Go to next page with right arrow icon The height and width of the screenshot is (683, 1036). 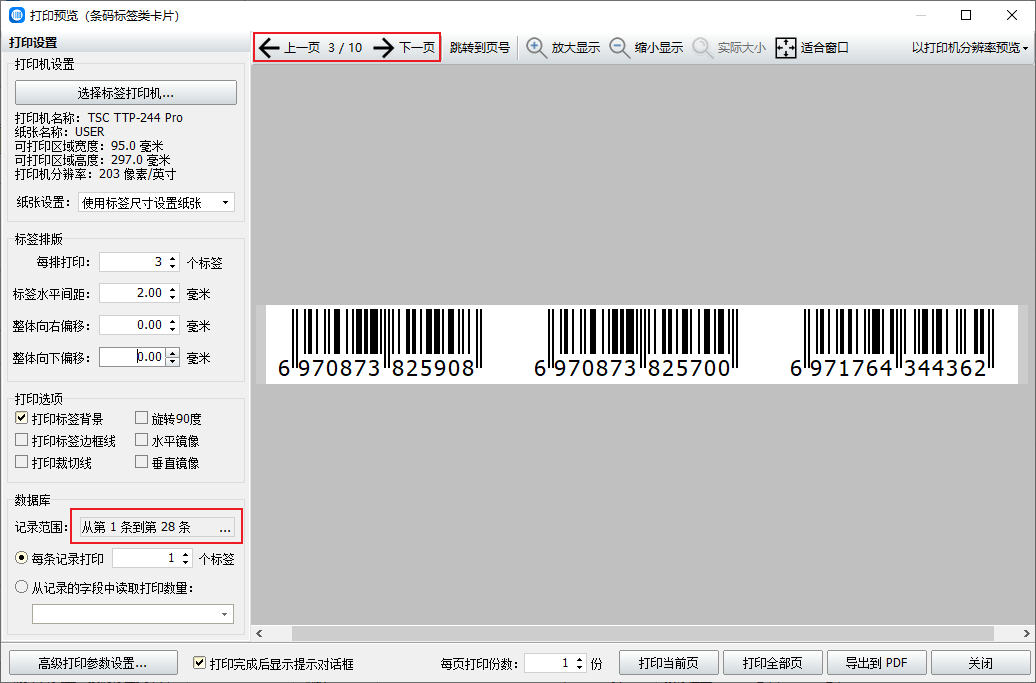[384, 48]
